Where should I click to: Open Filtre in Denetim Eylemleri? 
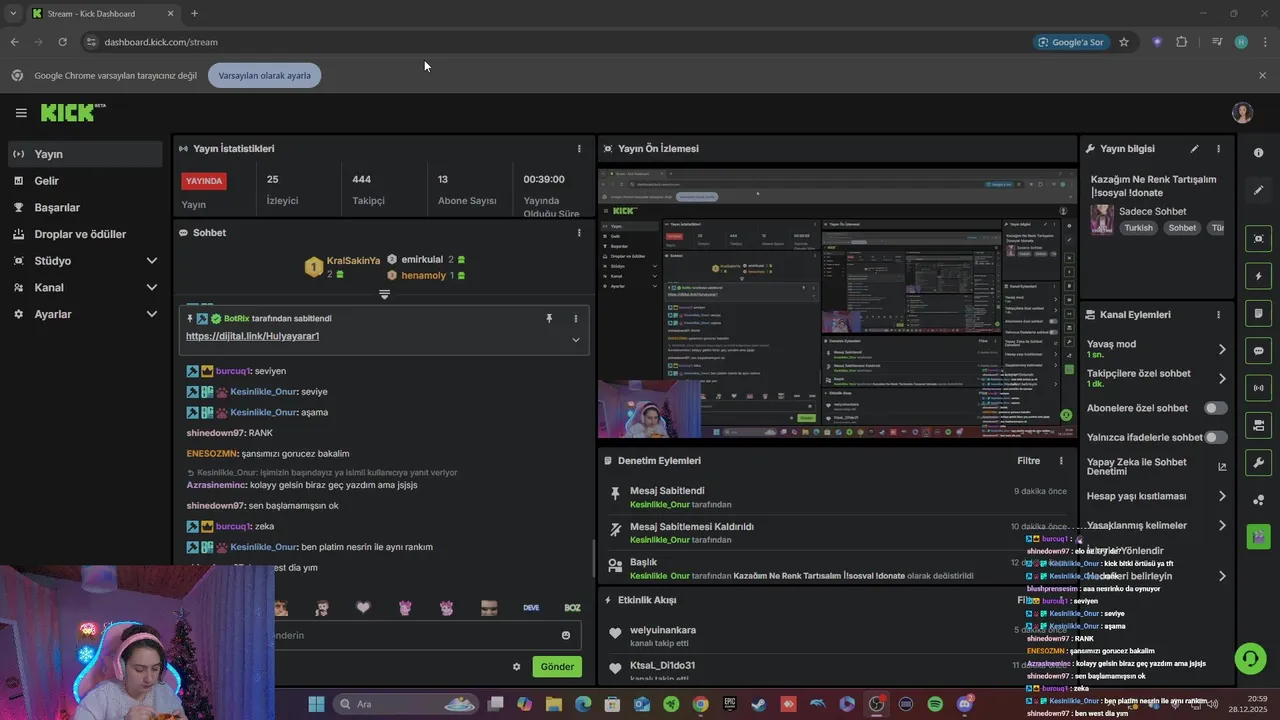click(1029, 461)
